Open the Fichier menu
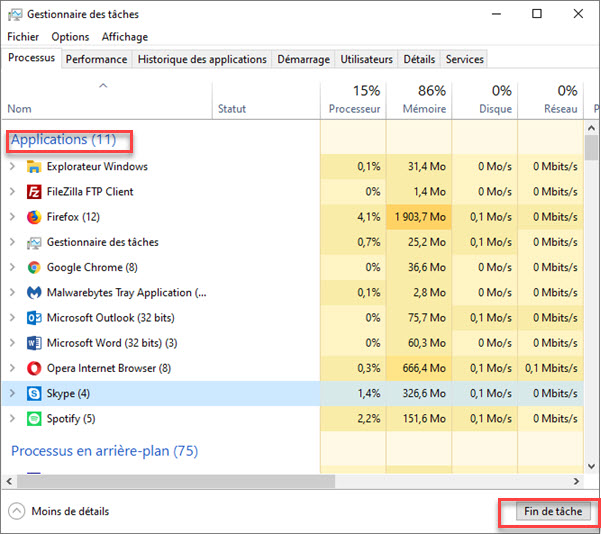The width and height of the screenshot is (601, 534). [23, 37]
